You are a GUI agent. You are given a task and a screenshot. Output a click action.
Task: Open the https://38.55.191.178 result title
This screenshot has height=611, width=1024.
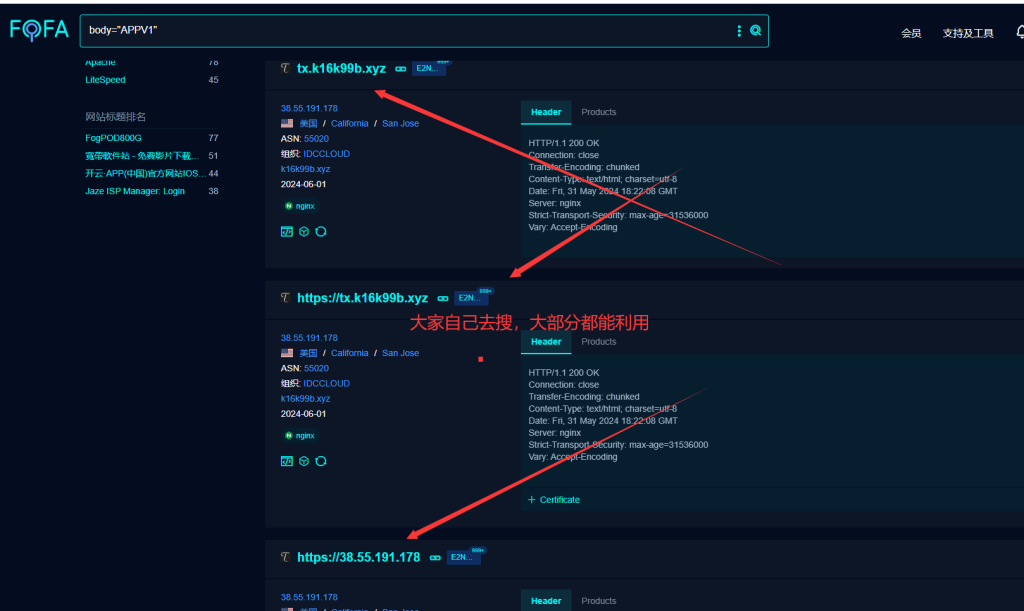point(359,557)
